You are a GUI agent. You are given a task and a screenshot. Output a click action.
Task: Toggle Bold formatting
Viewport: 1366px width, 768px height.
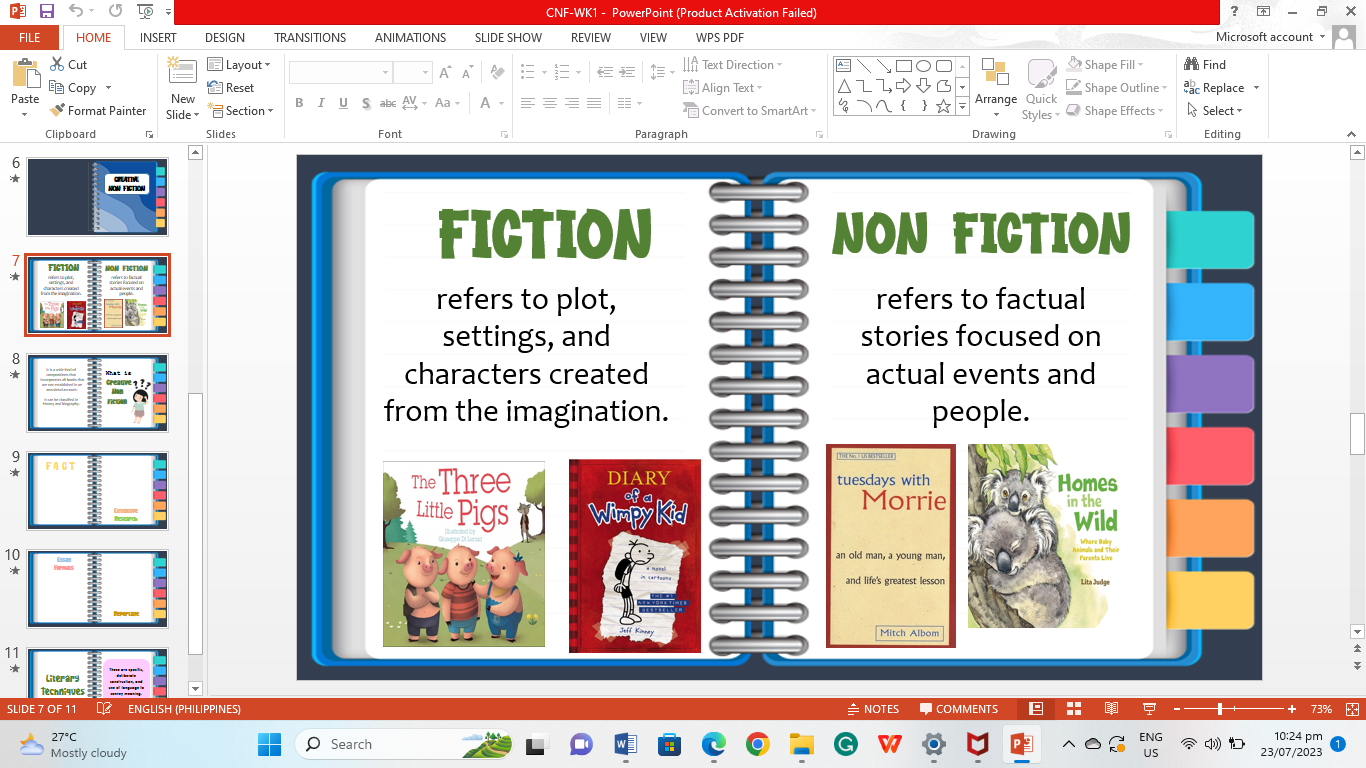pos(299,103)
